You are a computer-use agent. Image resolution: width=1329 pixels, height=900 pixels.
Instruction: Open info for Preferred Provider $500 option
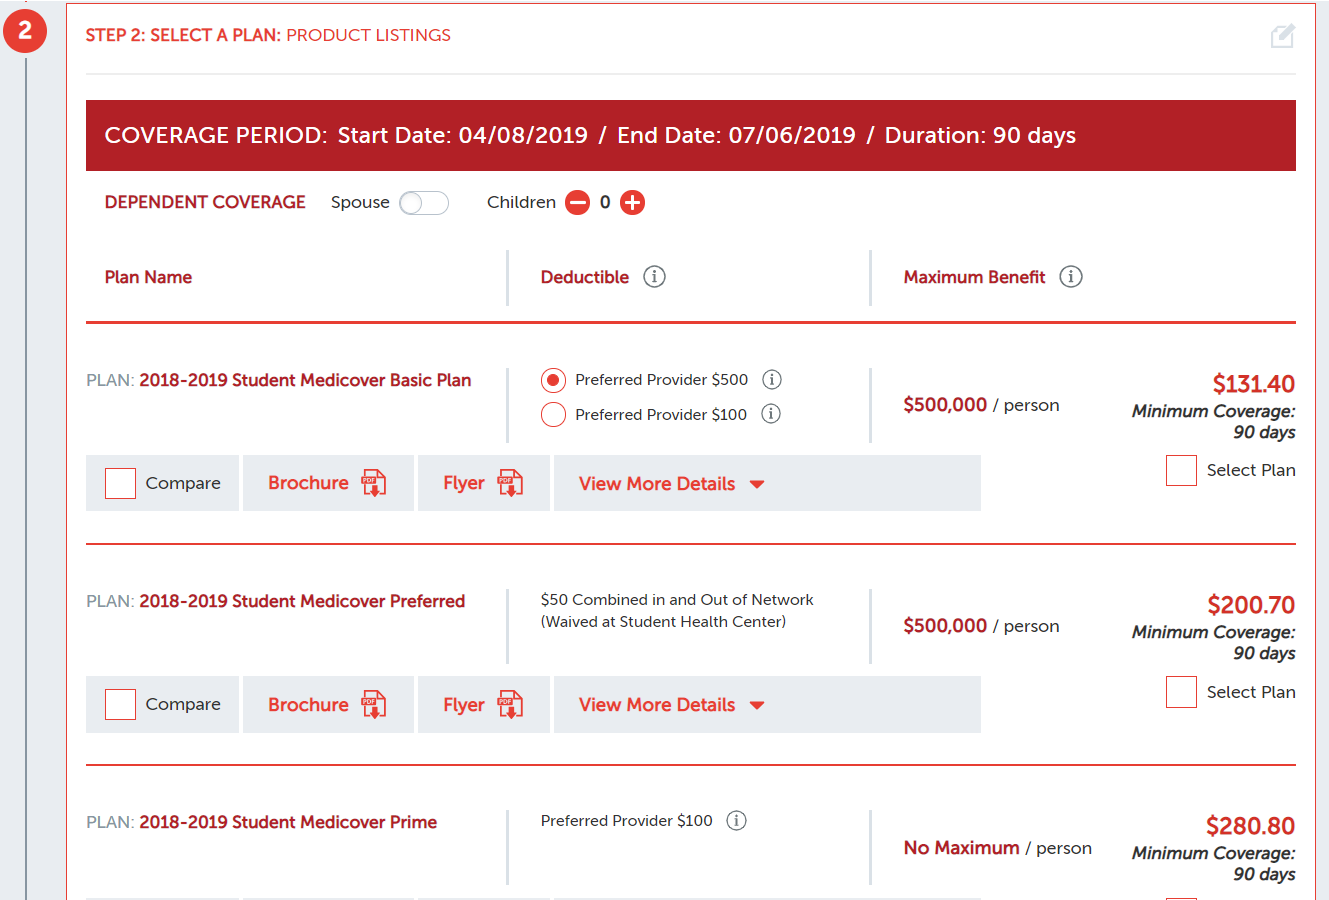click(x=772, y=380)
